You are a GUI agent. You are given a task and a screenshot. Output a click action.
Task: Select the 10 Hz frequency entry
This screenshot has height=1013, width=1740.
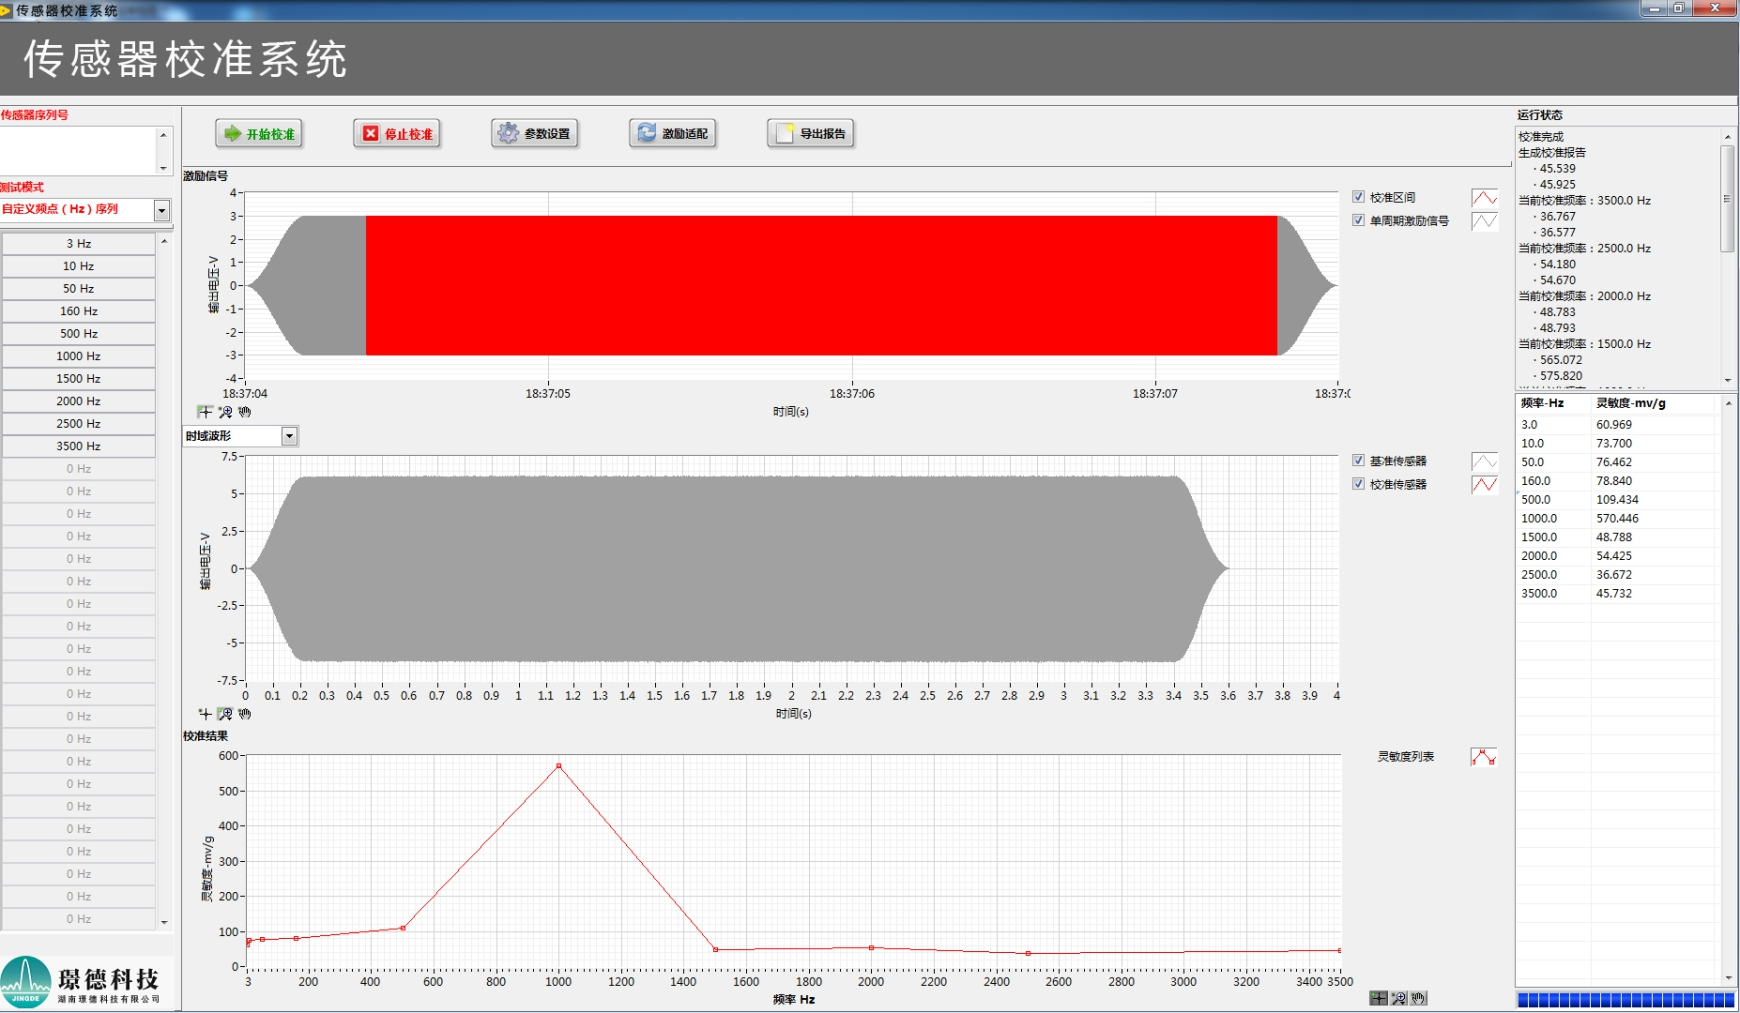[x=78, y=266]
